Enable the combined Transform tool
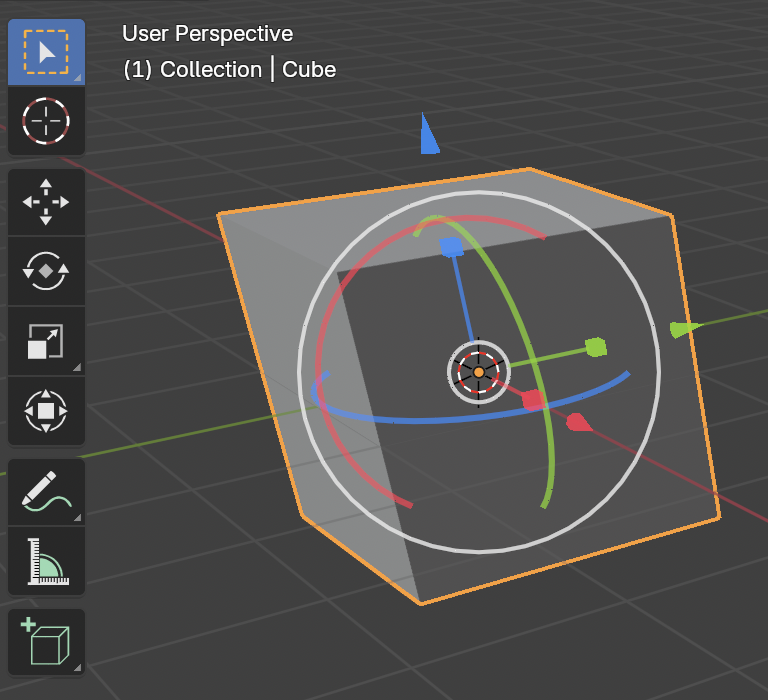Image resolution: width=768 pixels, height=700 pixels. pyautogui.click(x=46, y=410)
